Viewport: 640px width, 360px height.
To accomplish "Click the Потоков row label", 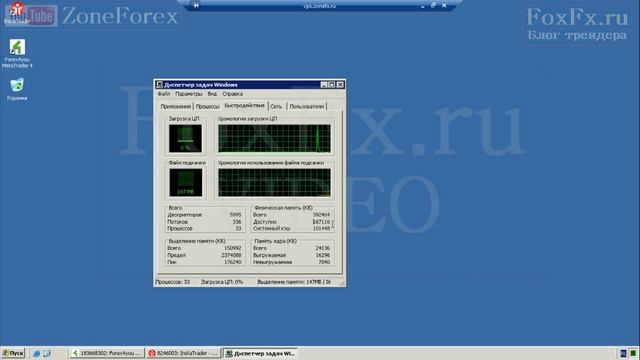I will [178, 222].
